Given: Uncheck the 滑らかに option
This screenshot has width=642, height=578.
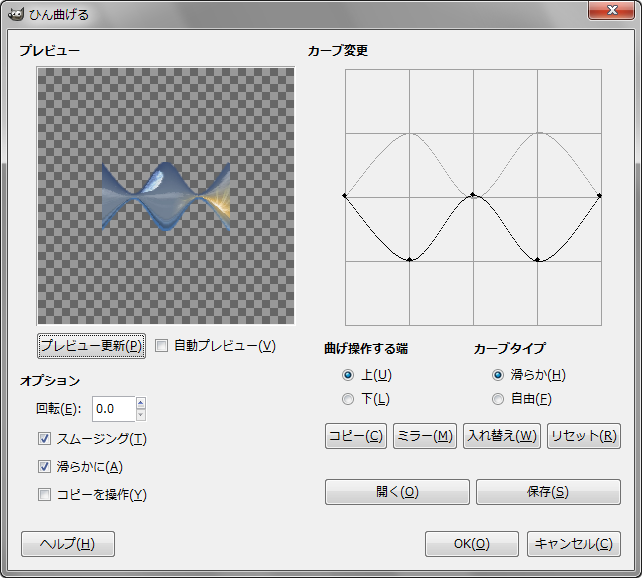Looking at the screenshot, I should [44, 466].
